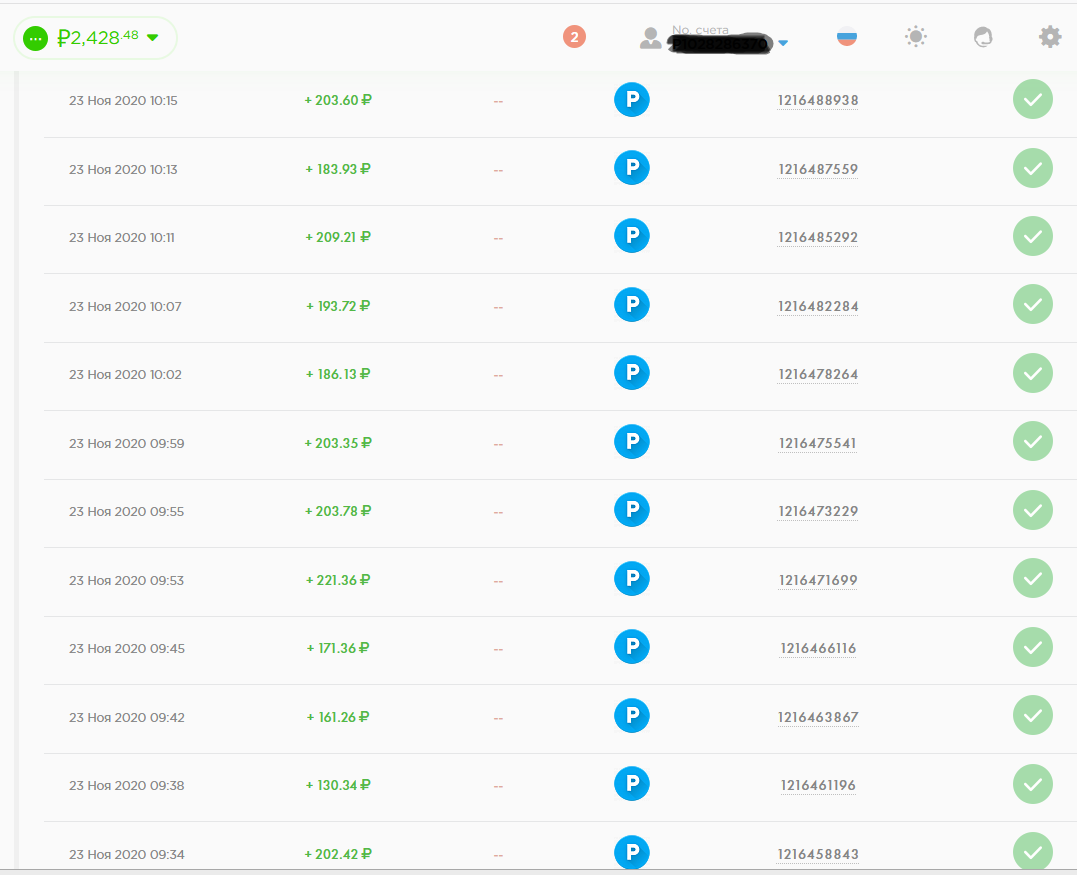Screen dimensions: 1077x875
Task: Click the success checkmark for +203.35 ₽
Action: (1032, 441)
